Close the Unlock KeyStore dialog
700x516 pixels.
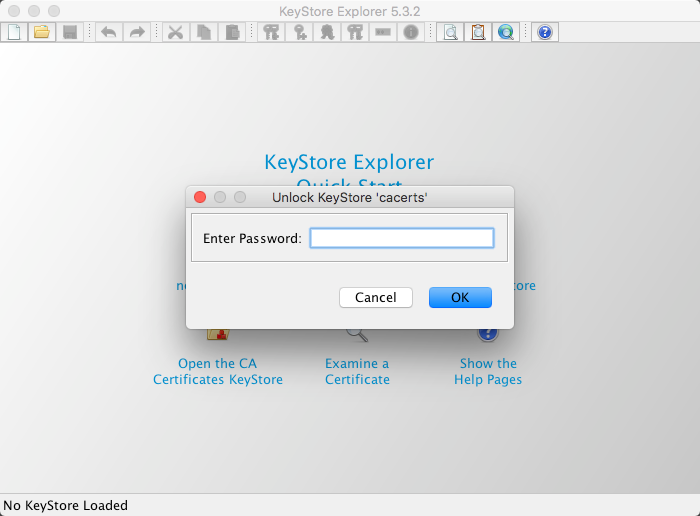coord(200,197)
